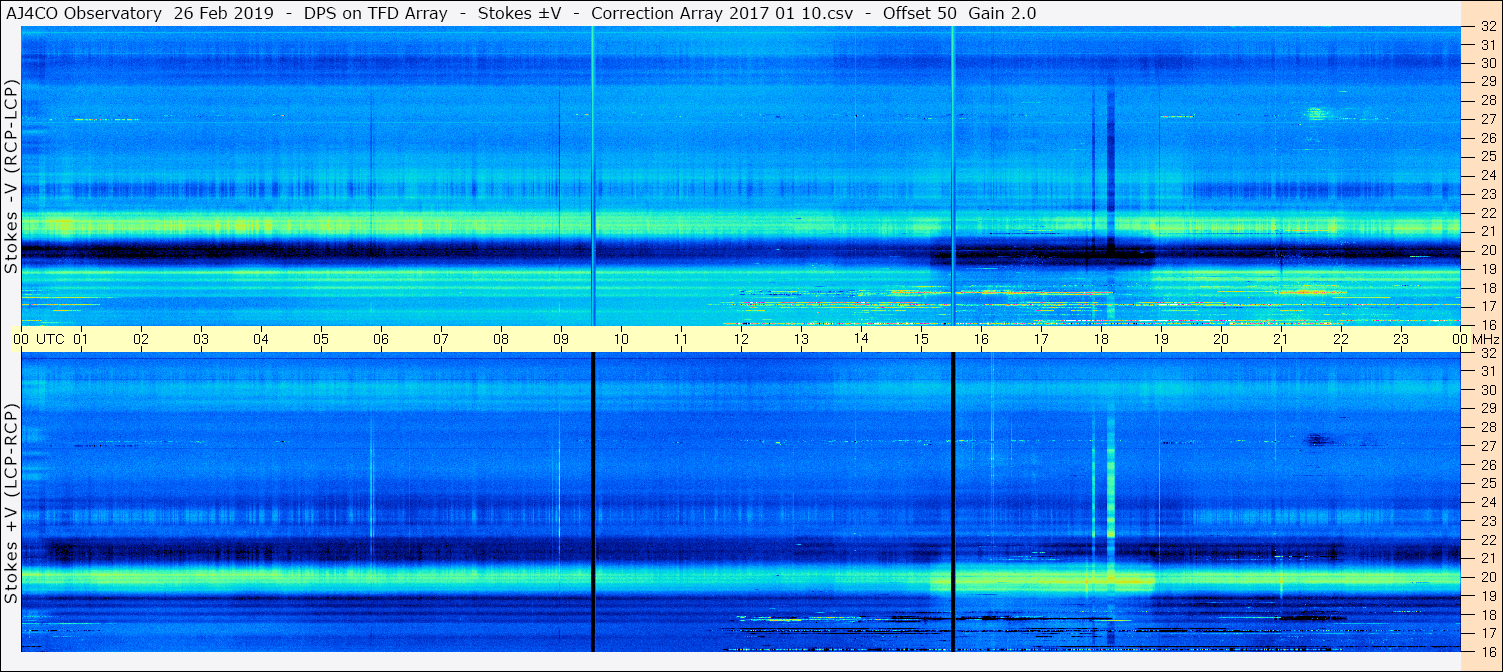This screenshot has height=672, width=1503.
Task: Click 25 MHz tick on Stokes -V frequency scale
Action: 1487,157
